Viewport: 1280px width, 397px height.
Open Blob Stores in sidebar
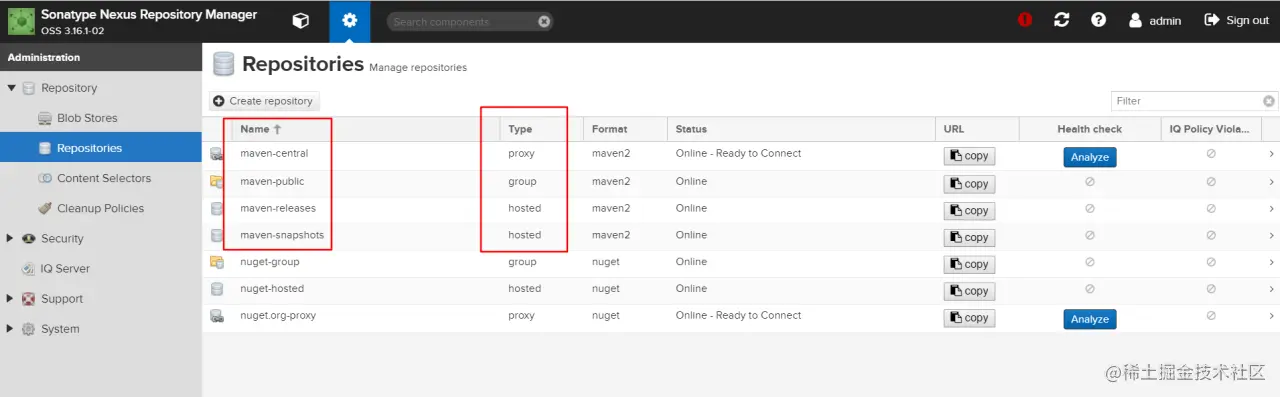pos(87,118)
